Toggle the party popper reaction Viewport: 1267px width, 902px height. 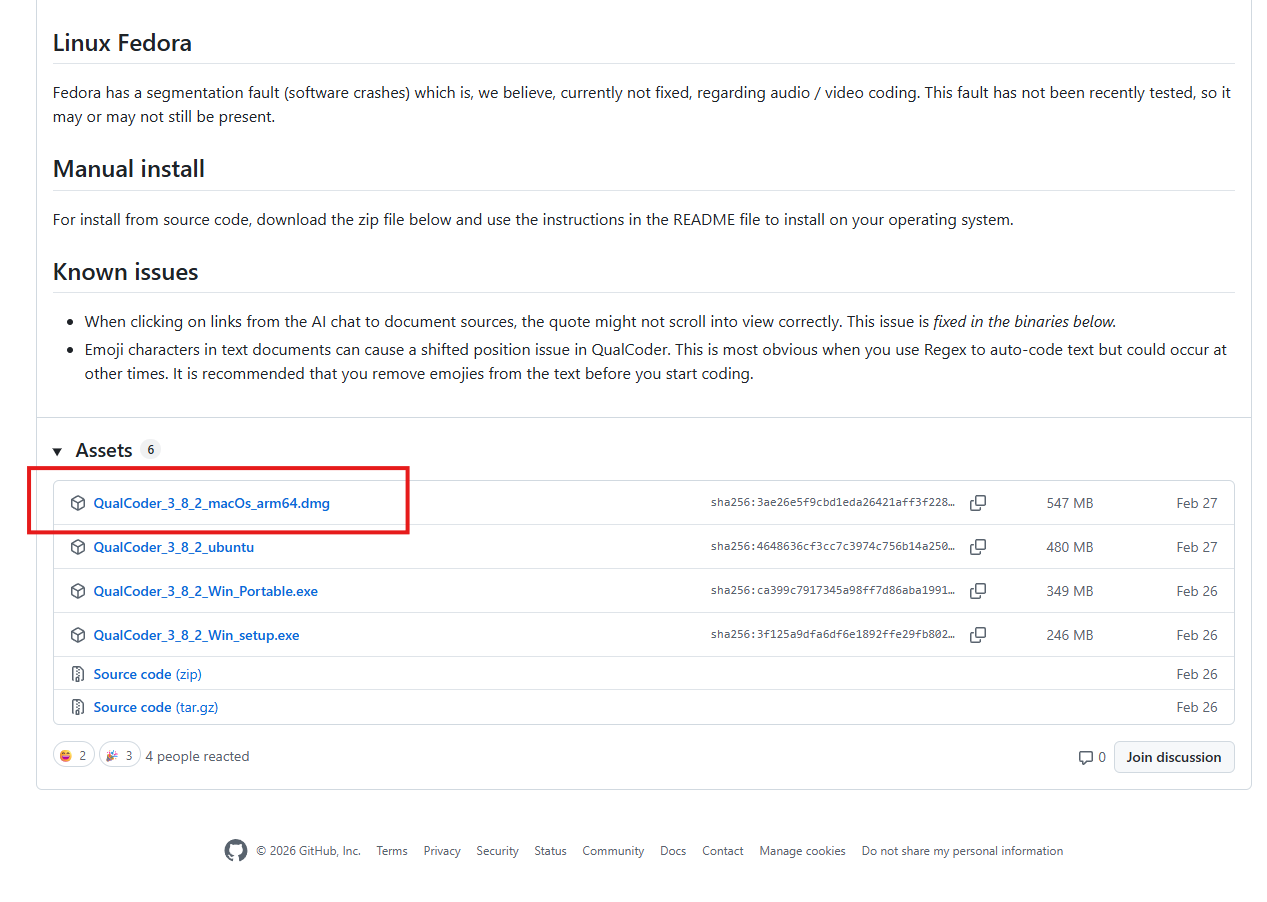(x=119, y=756)
